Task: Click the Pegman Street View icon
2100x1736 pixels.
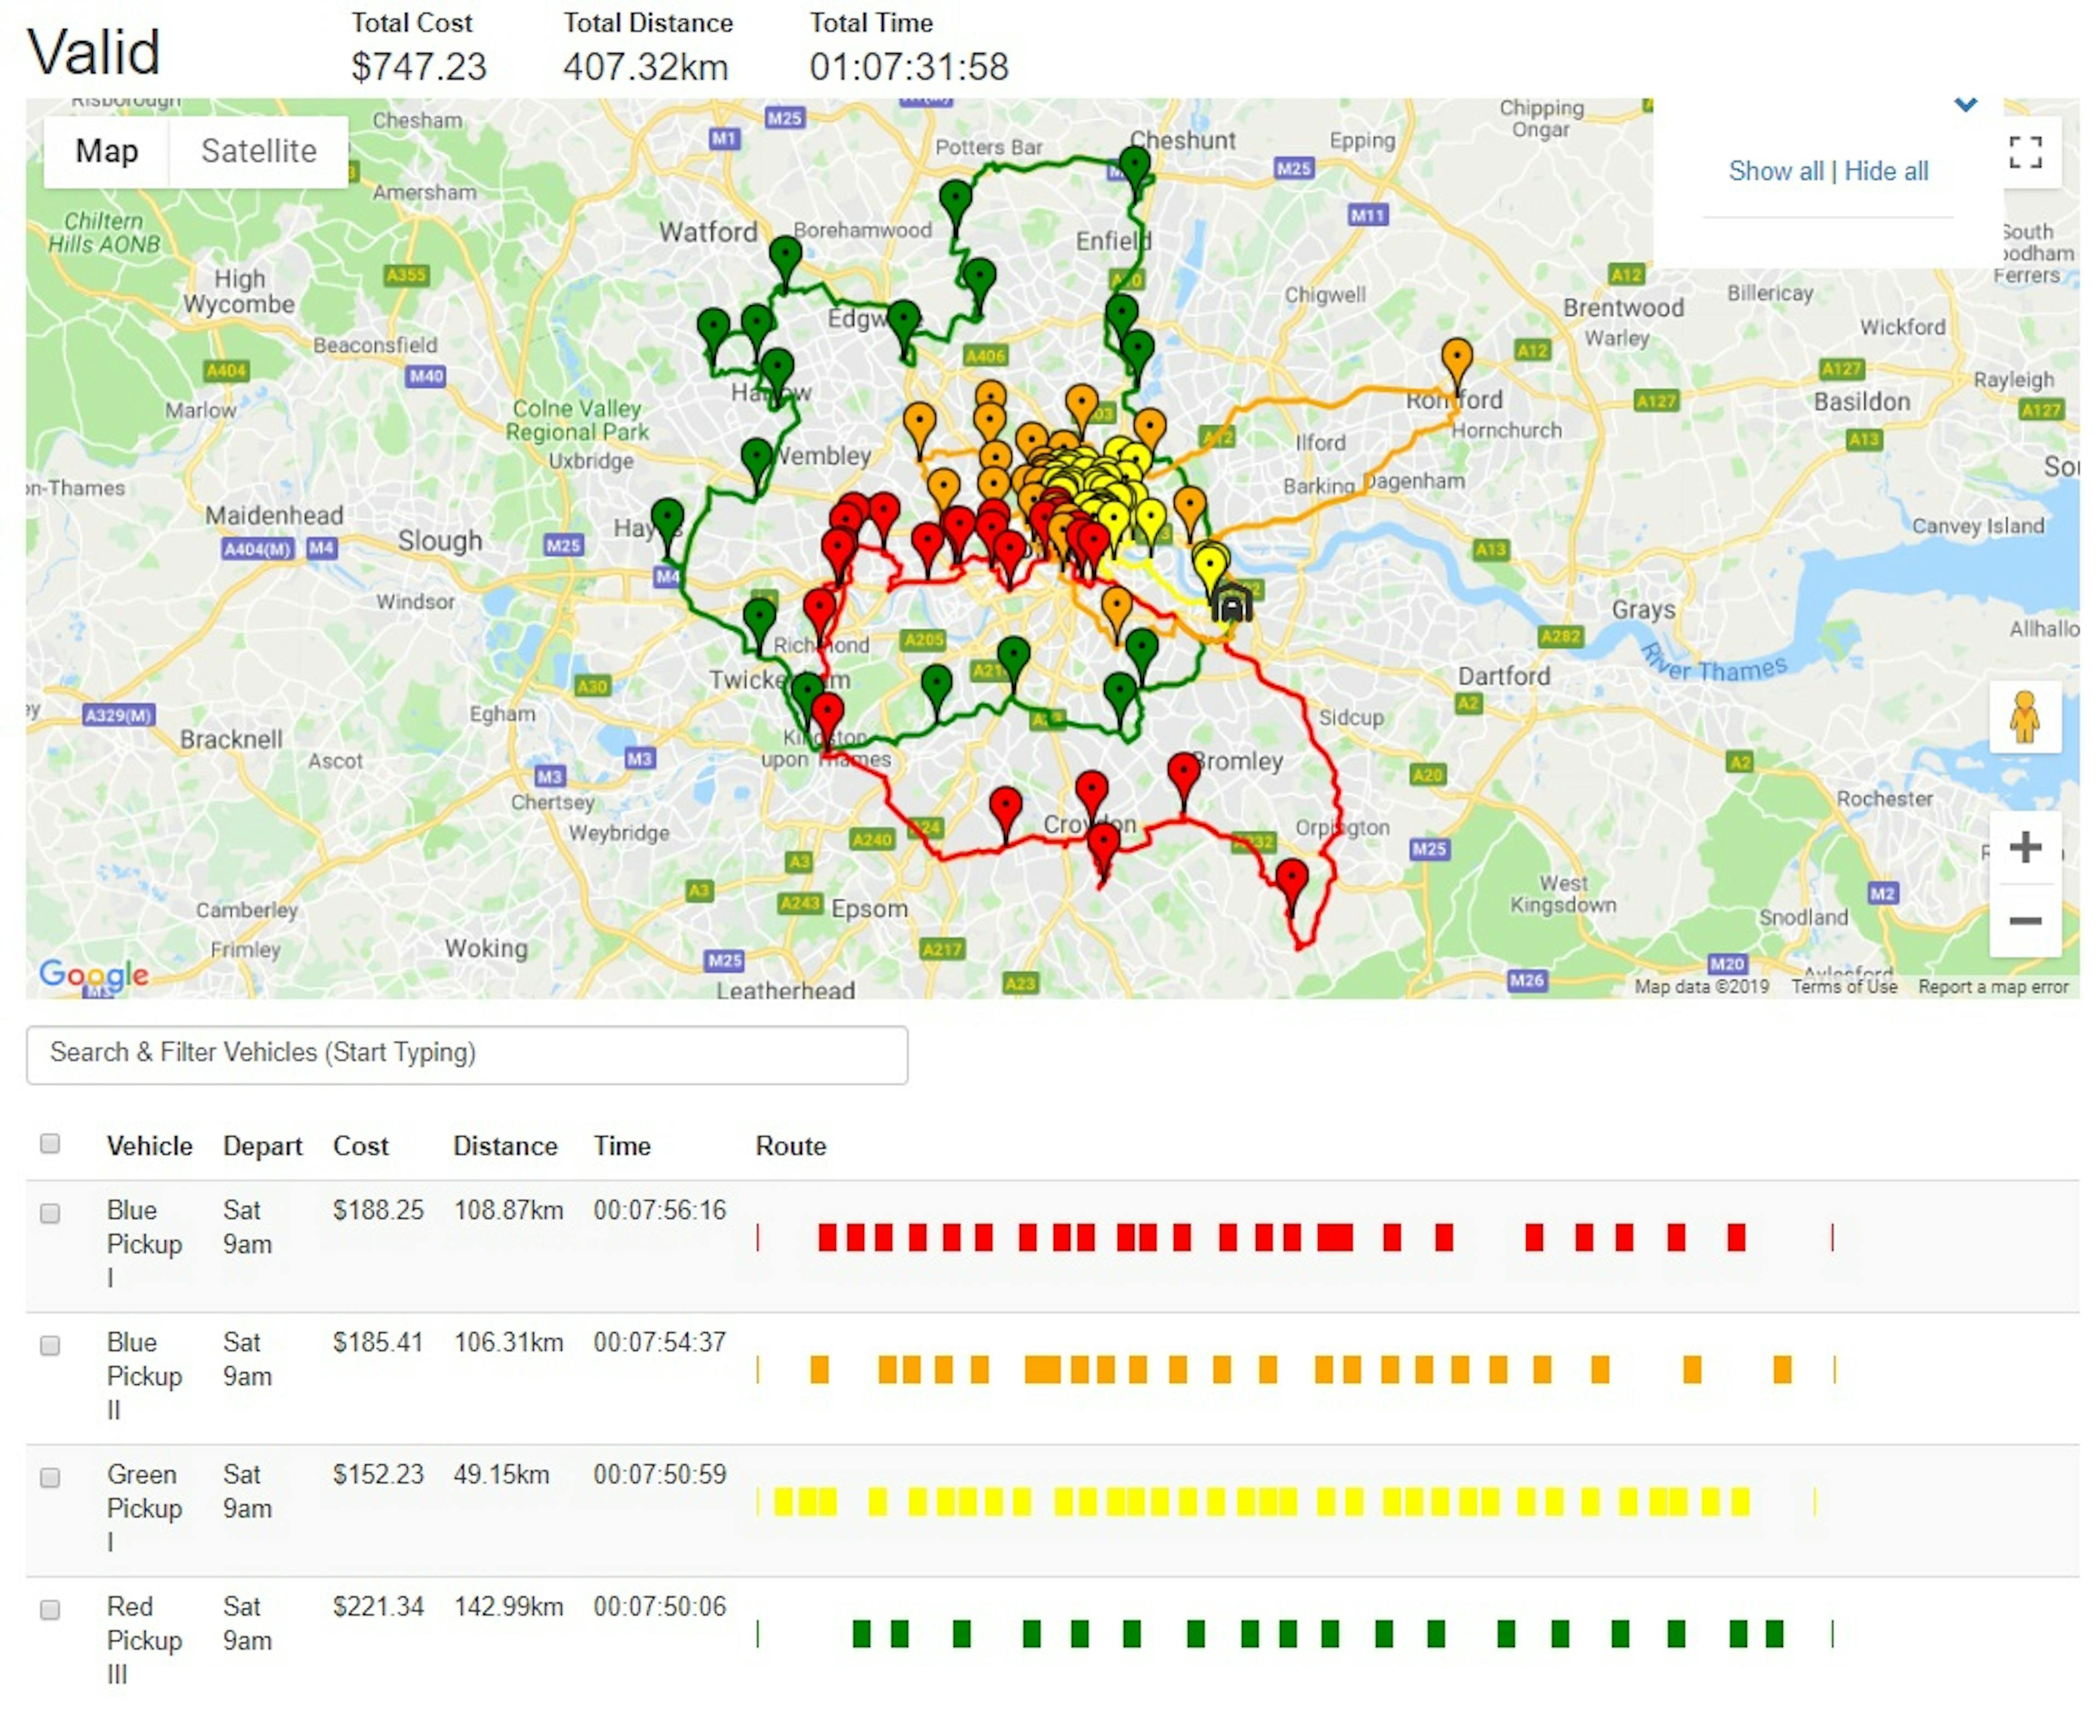Action: point(2025,717)
